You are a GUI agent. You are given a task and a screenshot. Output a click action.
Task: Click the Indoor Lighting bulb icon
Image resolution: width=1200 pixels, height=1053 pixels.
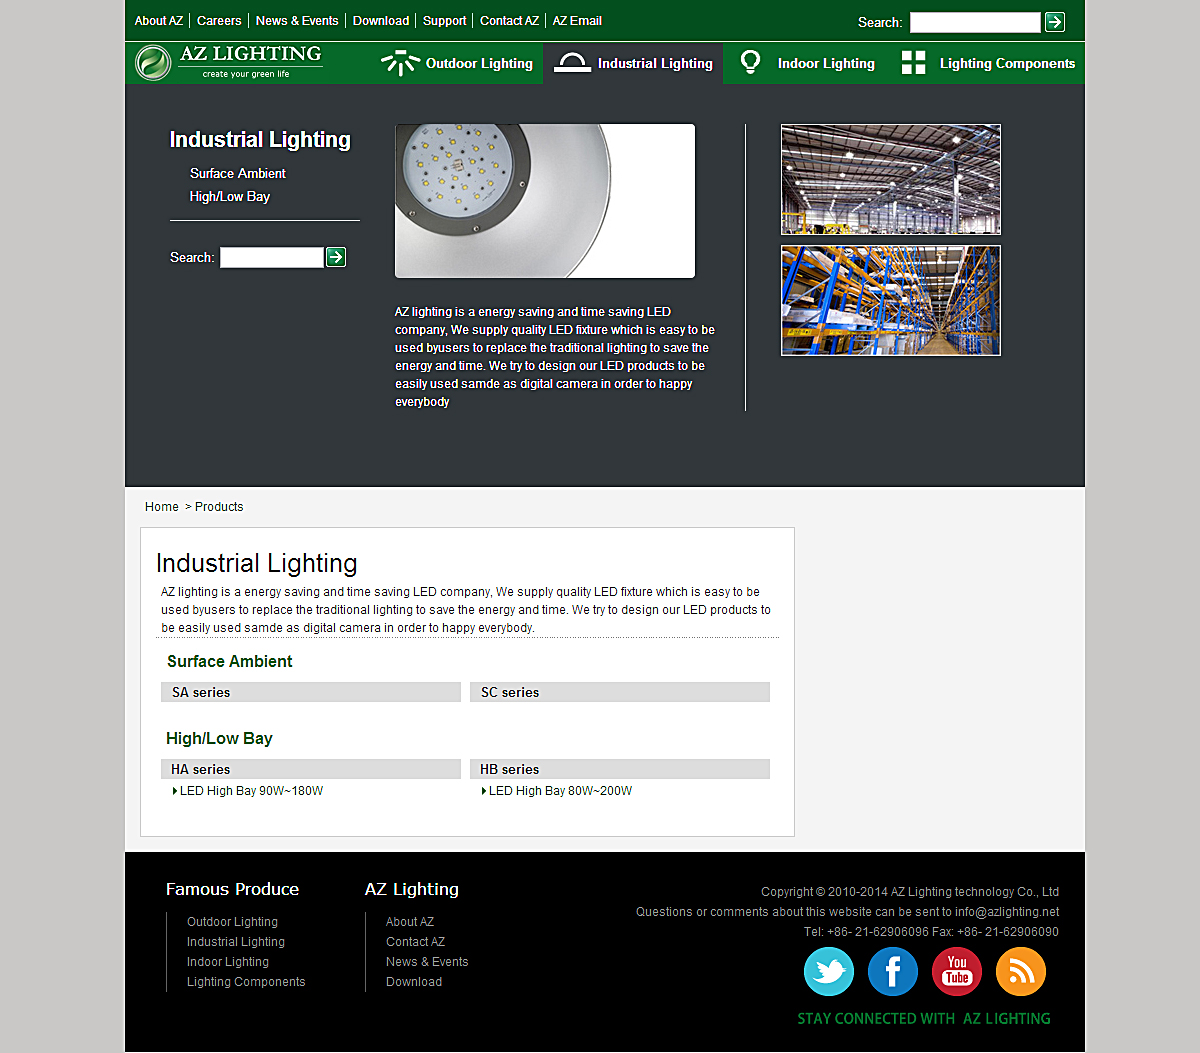(750, 63)
